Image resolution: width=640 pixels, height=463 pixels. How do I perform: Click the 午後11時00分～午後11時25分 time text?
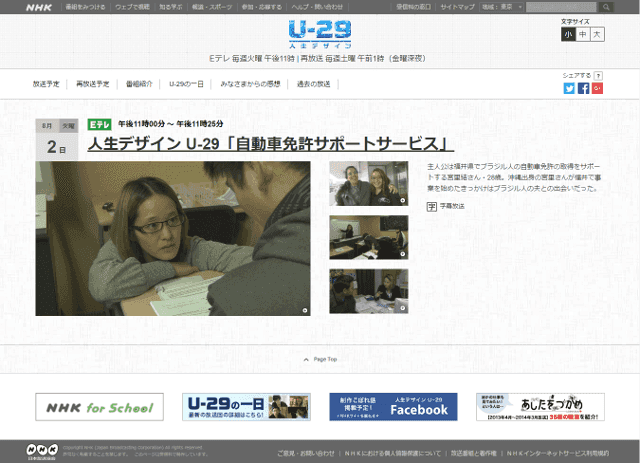171,124
